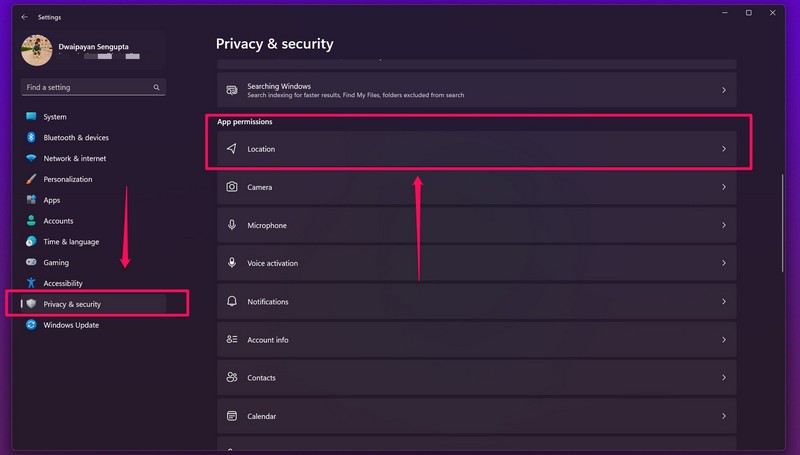Click the Personalization paintbrush icon
Viewport: 800px width, 455px height.
[32, 180]
